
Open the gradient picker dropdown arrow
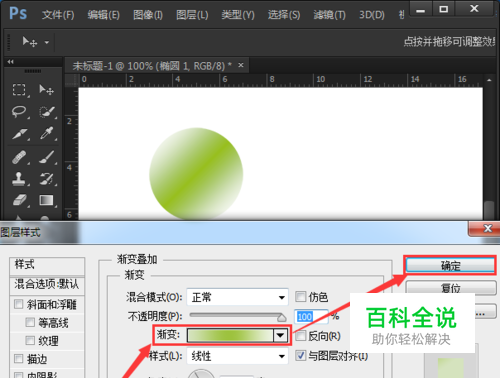[x=280, y=335]
